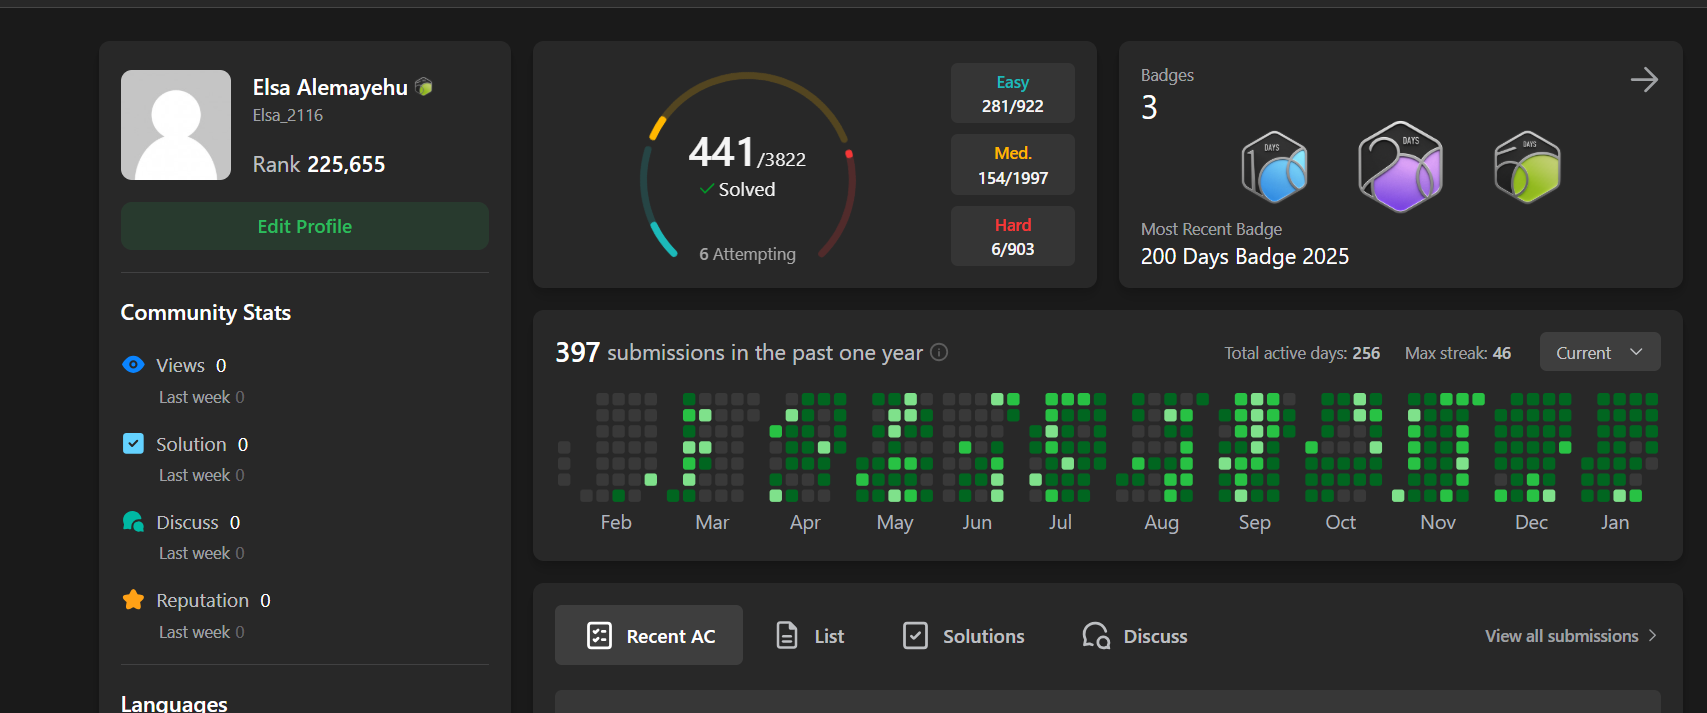This screenshot has width=1707, height=713.
Task: Switch to the Recent AC tab
Action: point(649,636)
